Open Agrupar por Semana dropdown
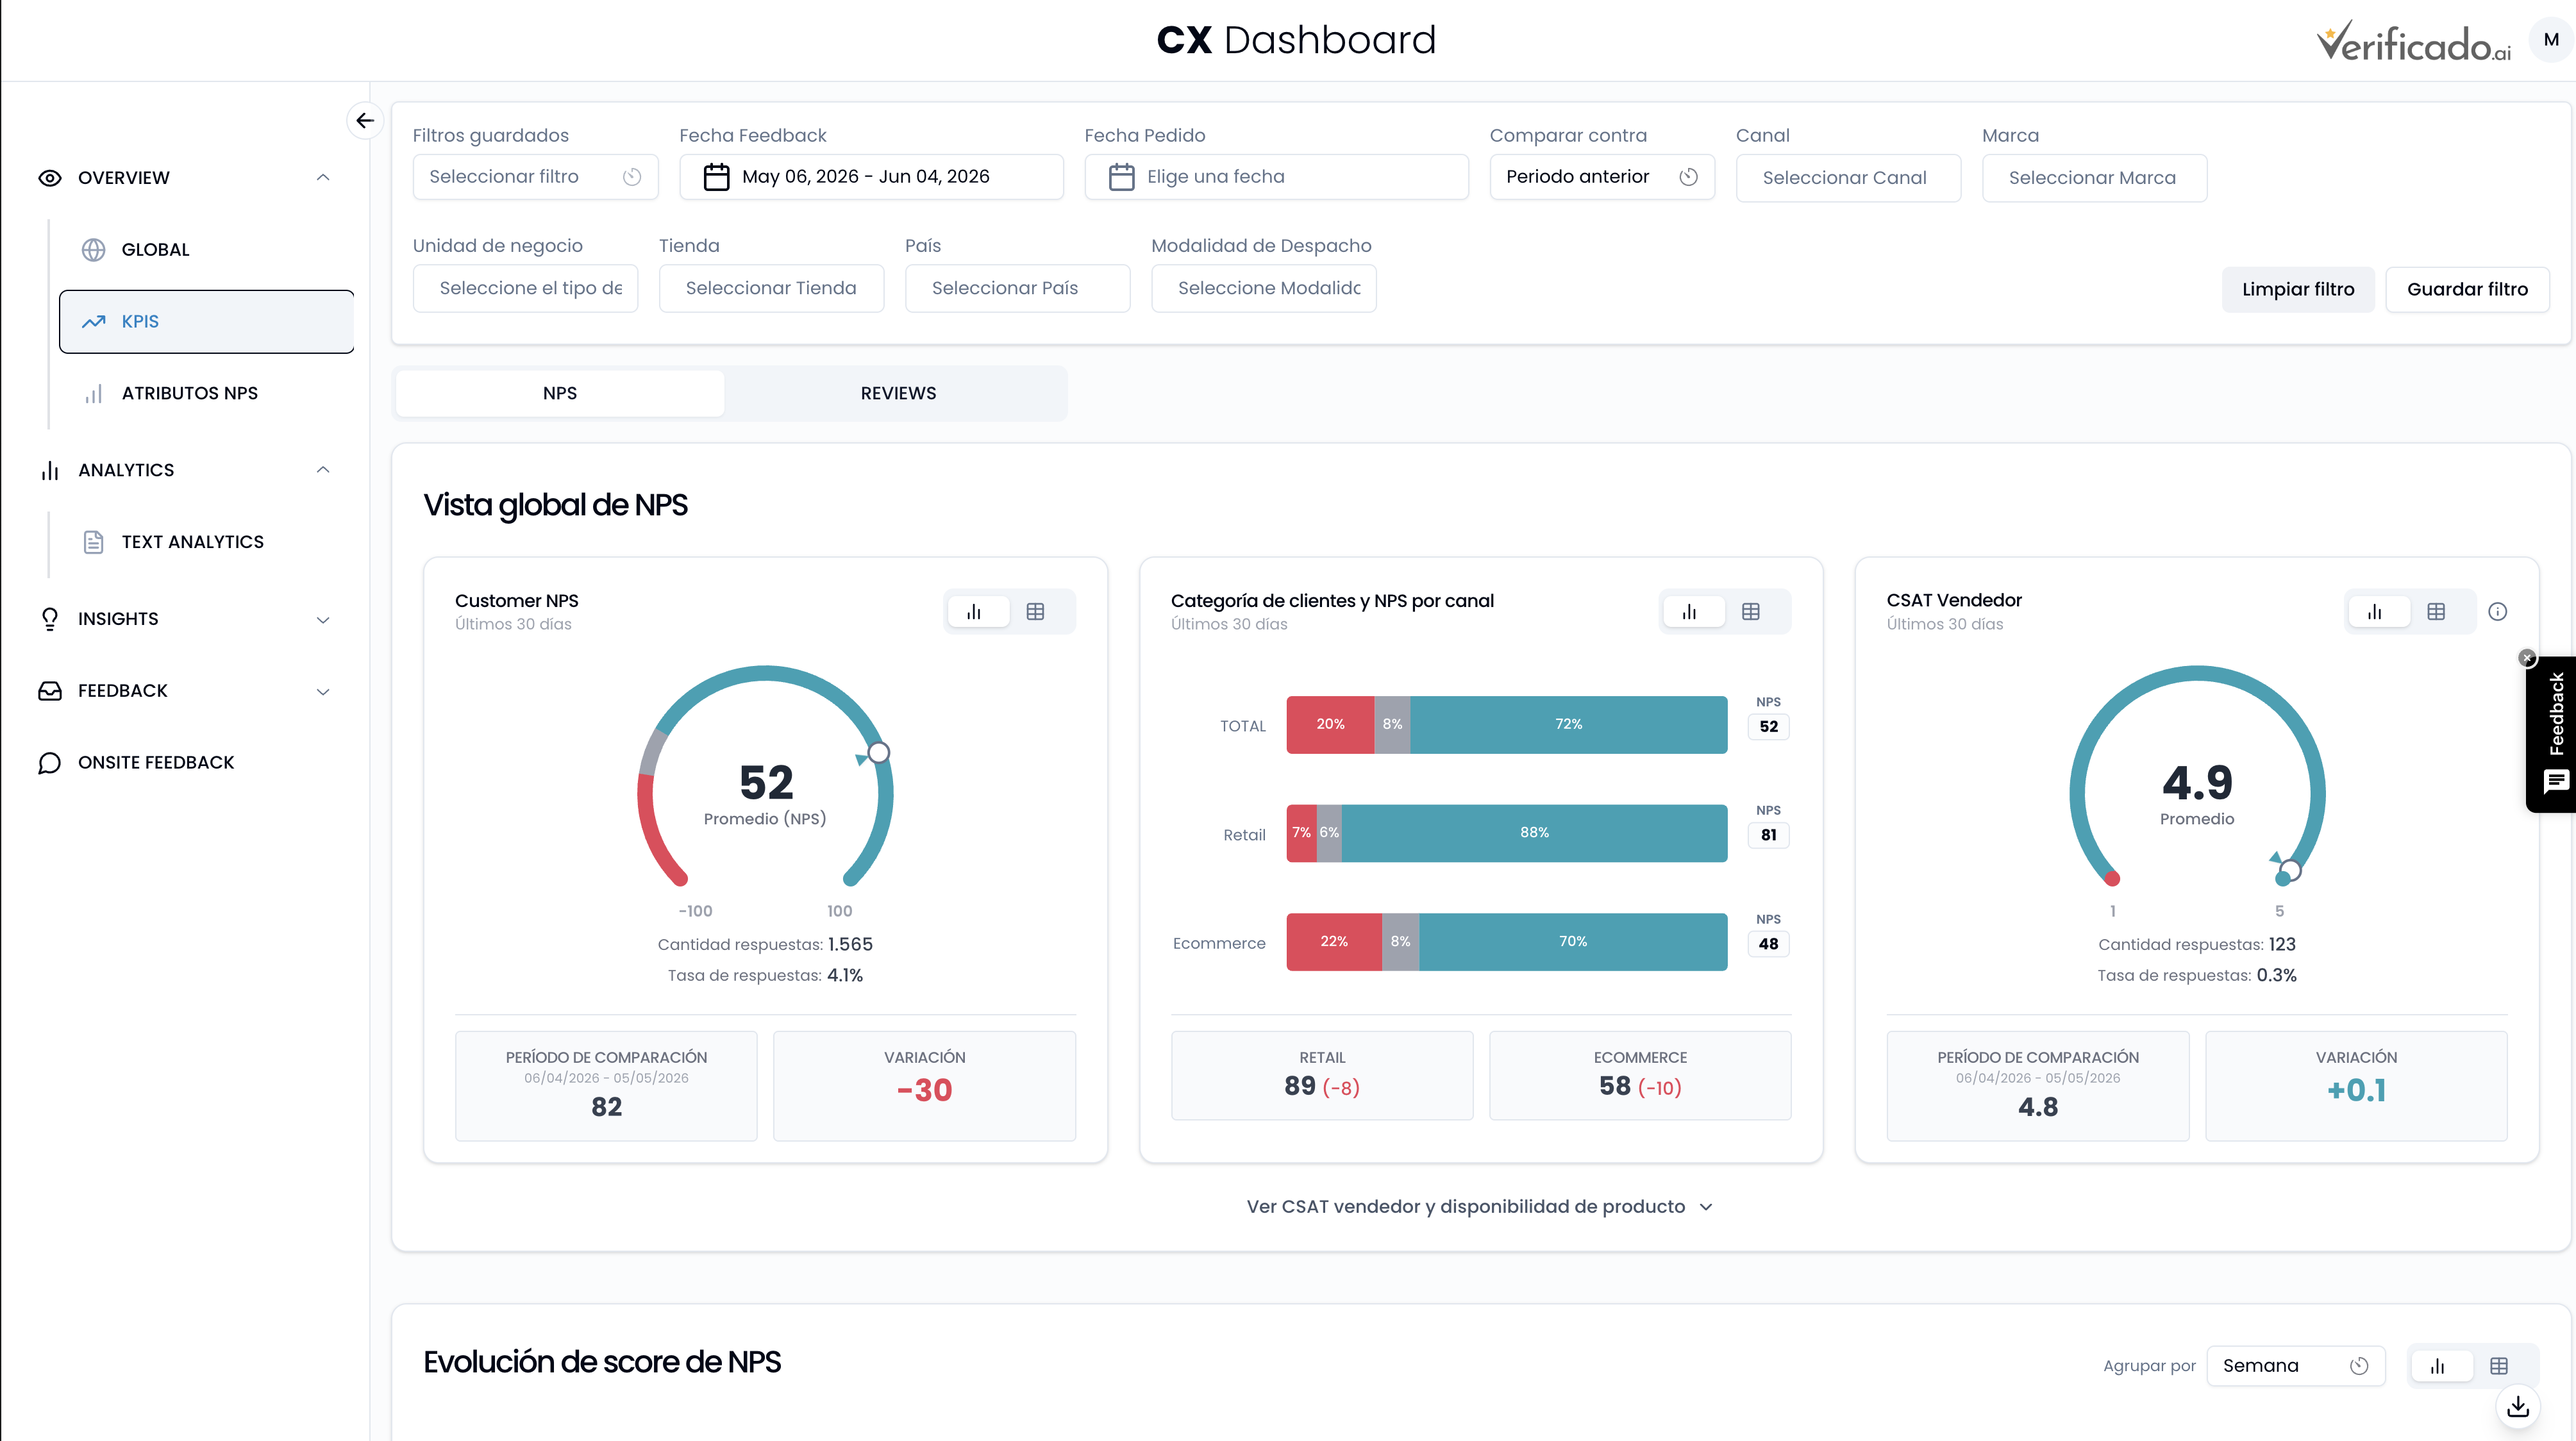 (2295, 1366)
